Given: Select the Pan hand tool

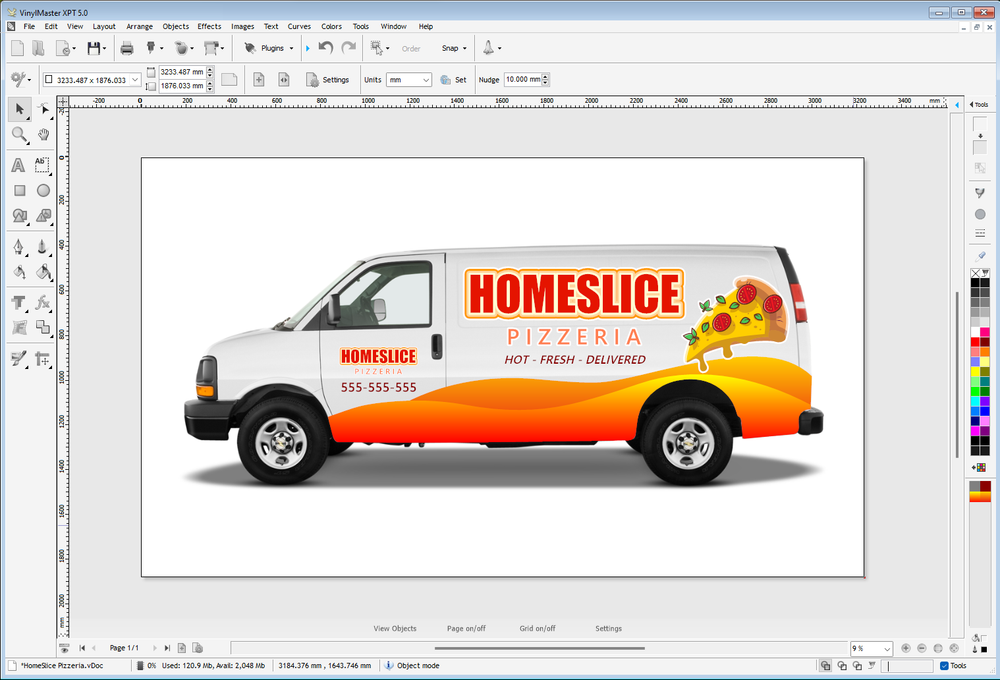Looking at the screenshot, I should click(45, 136).
